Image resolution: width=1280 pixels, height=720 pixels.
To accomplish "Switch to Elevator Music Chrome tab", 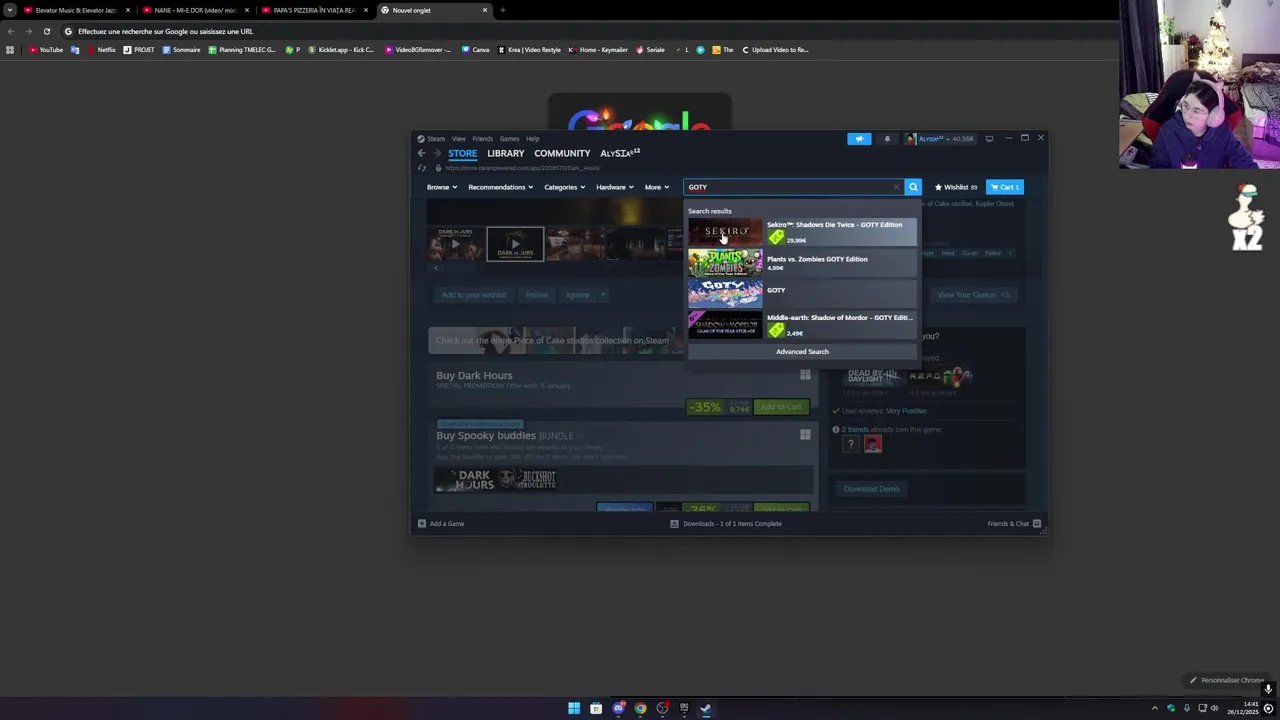I will [x=76, y=10].
